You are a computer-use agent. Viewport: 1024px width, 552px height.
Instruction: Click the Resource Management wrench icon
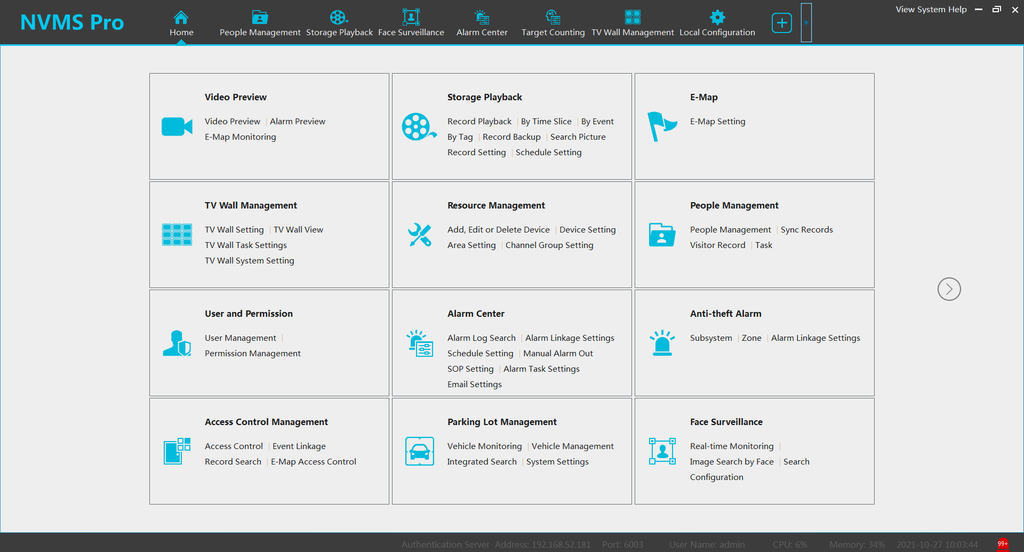[419, 235]
